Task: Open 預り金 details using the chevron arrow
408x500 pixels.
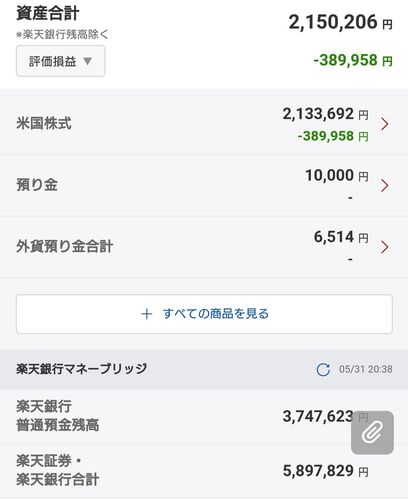Action: (x=385, y=186)
